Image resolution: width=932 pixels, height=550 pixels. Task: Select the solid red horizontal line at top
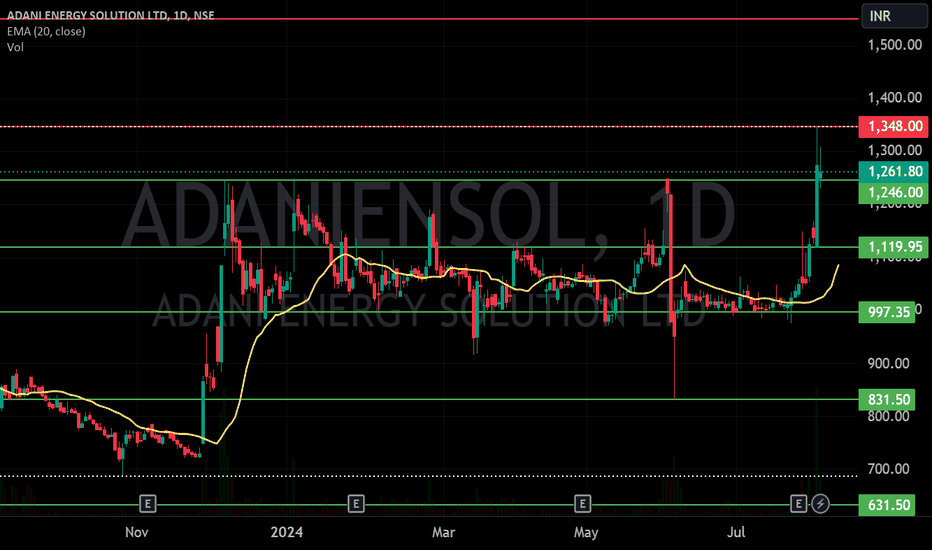(428, 19)
